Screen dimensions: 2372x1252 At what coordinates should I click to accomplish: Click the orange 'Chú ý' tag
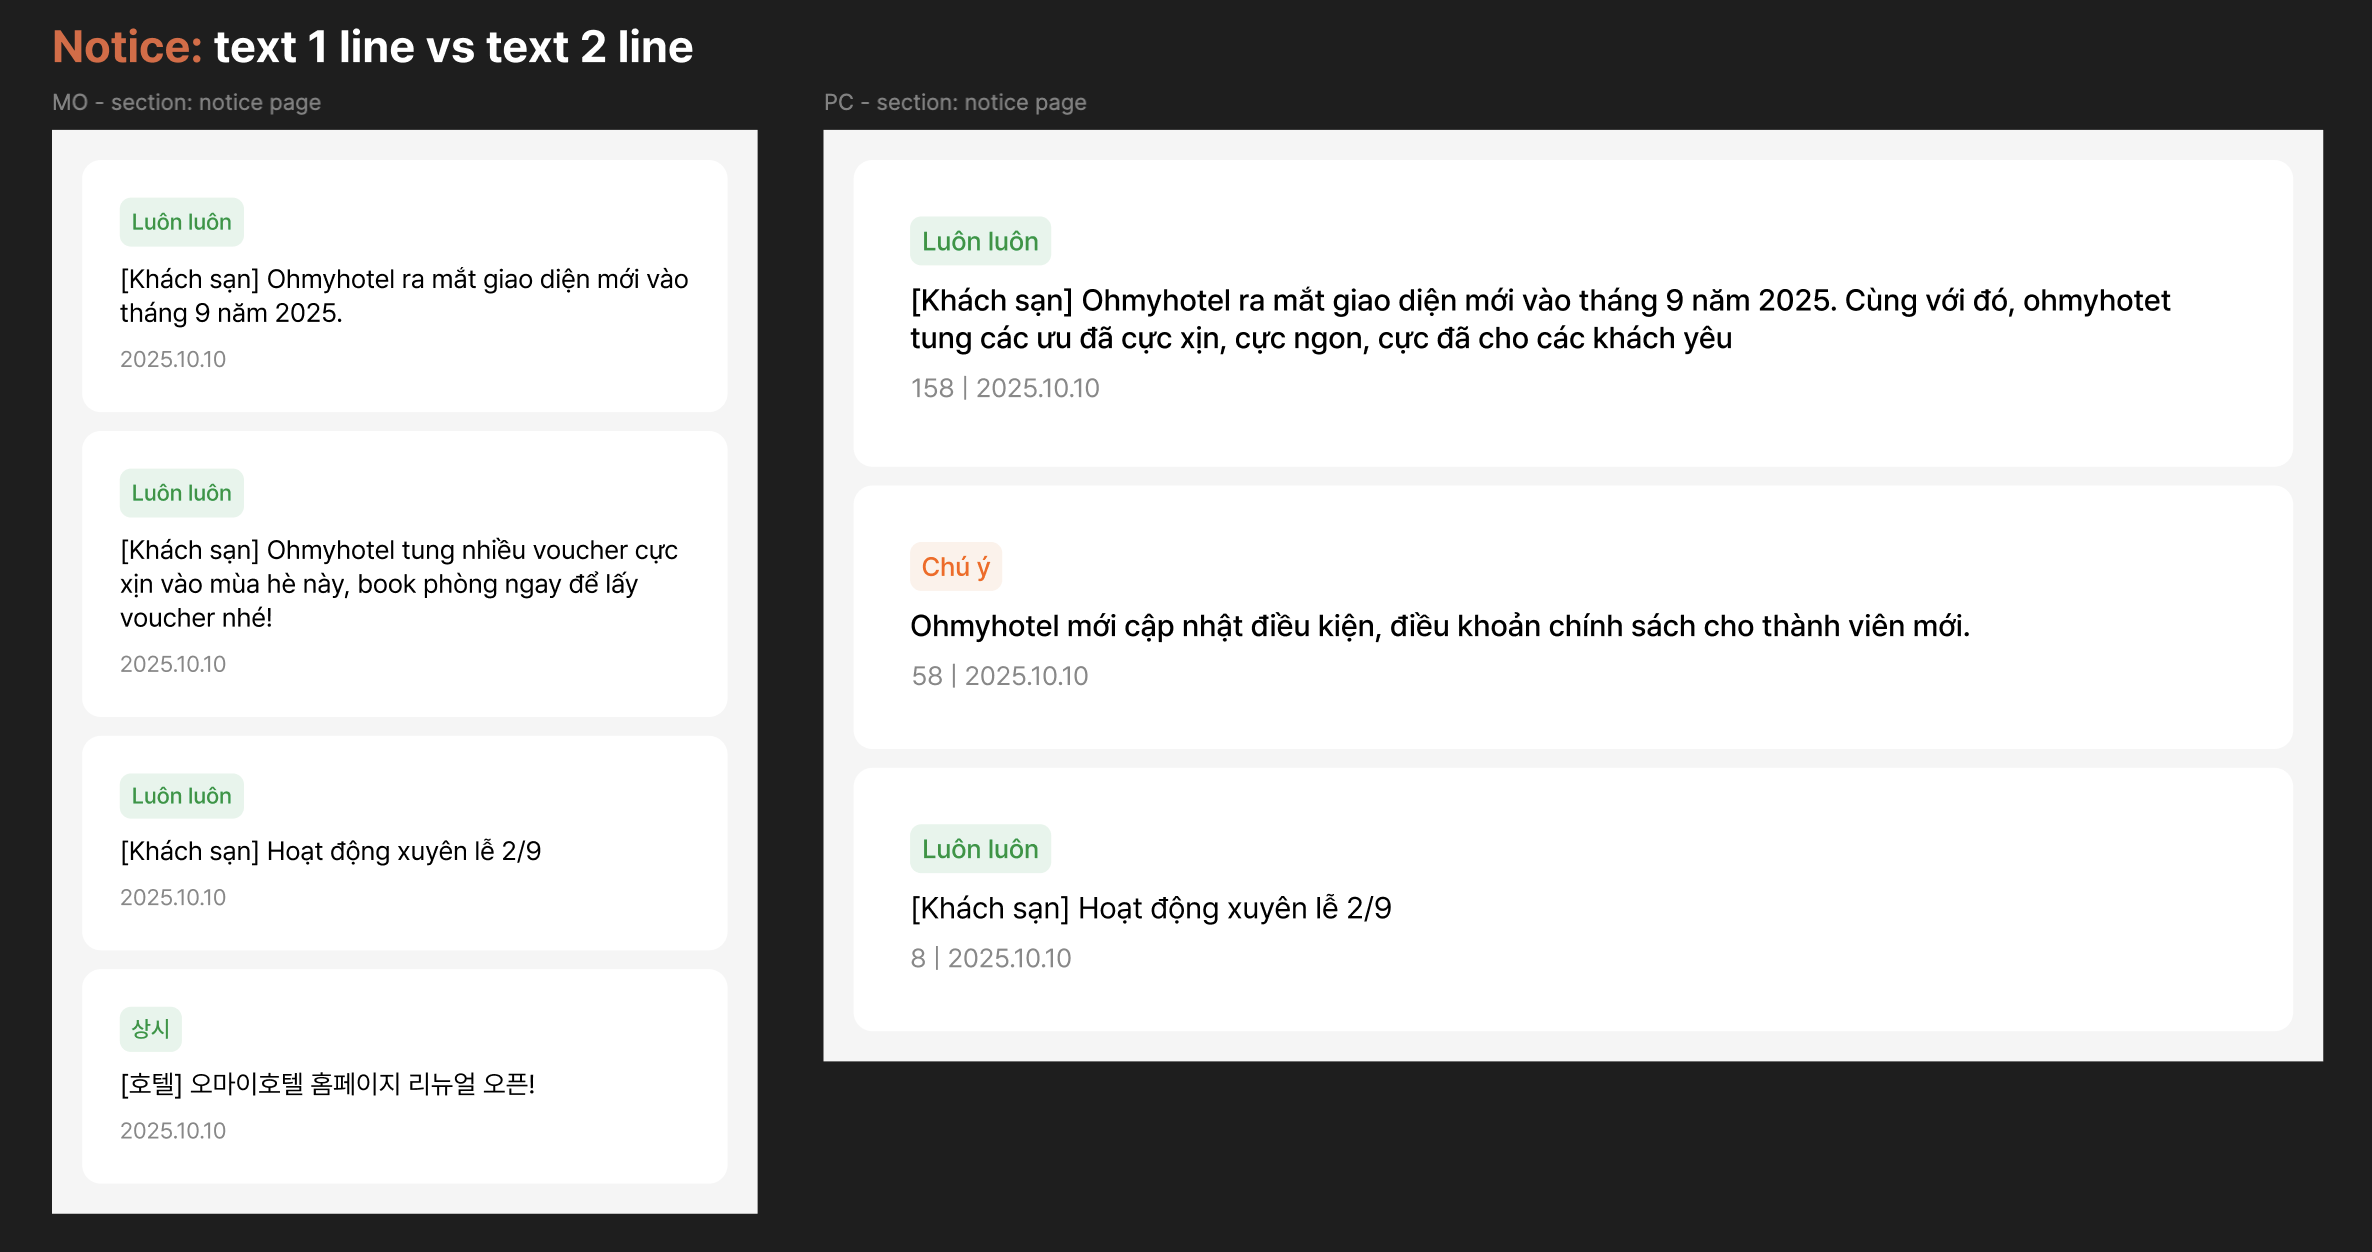pyautogui.click(x=955, y=567)
